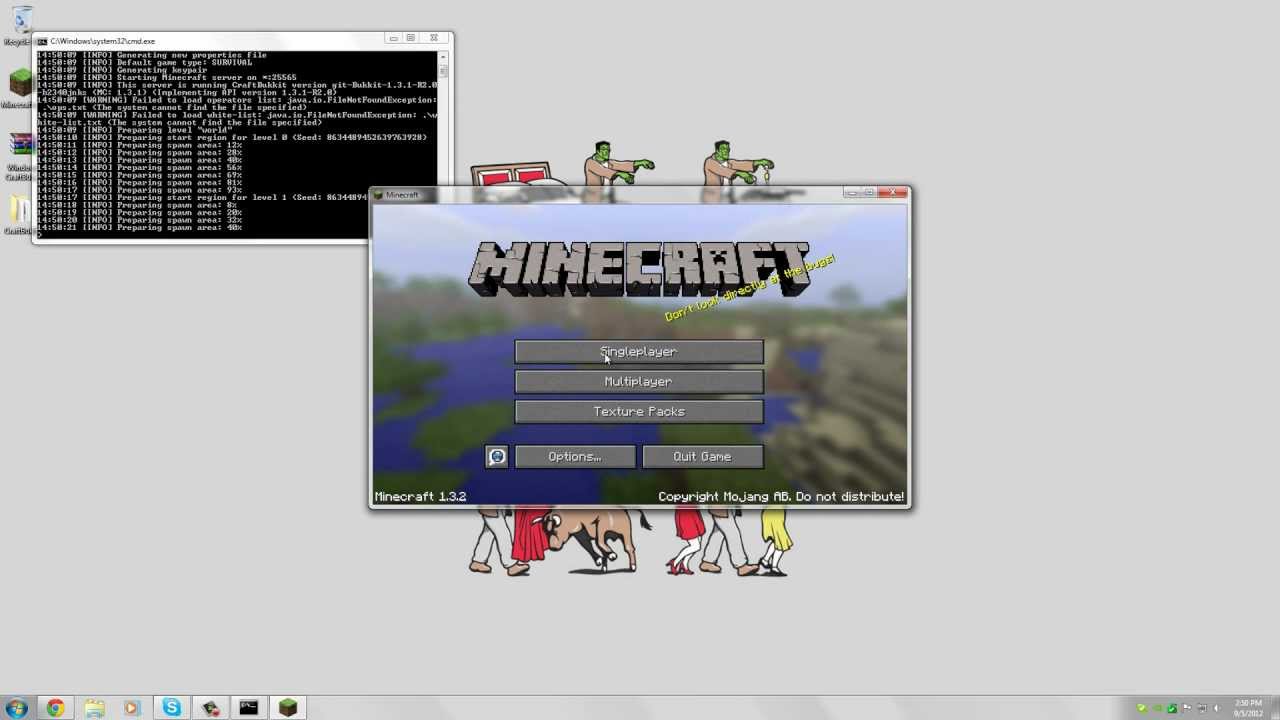The width and height of the screenshot is (1280, 720).
Task: Click the green checkmark box tray icon
Action: [1172, 708]
